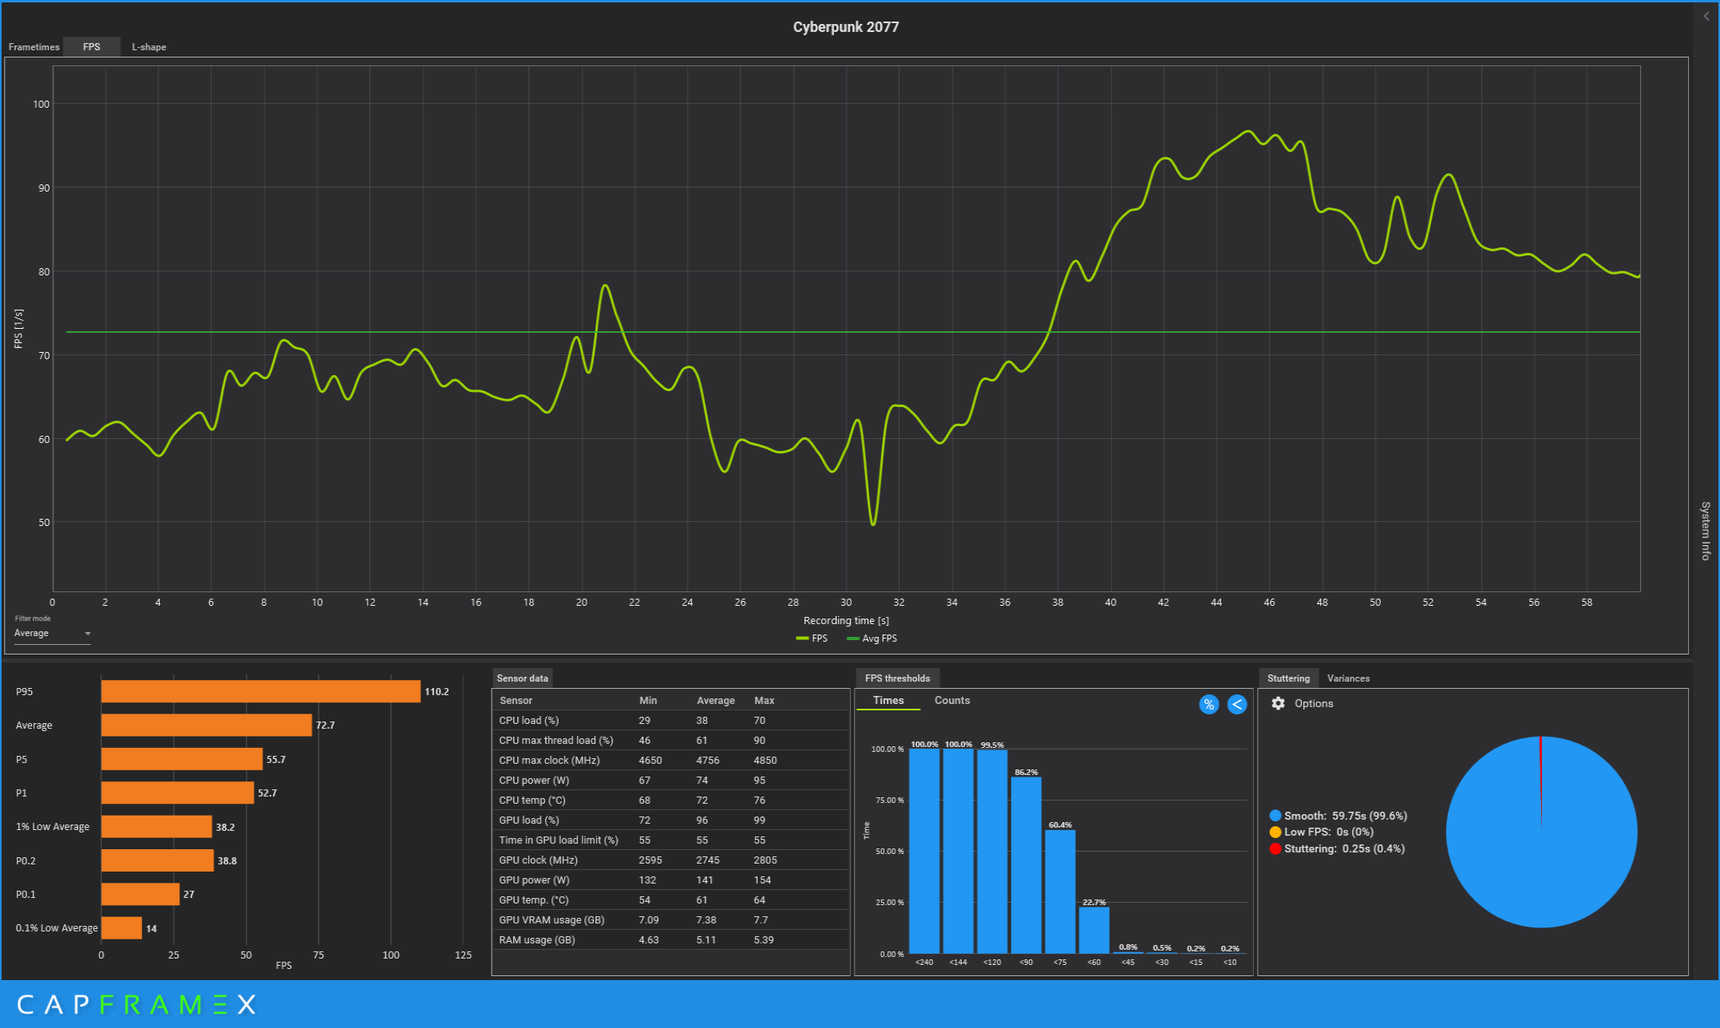
Task: Collapse the System Info side panel arrow
Action: tap(1706, 16)
